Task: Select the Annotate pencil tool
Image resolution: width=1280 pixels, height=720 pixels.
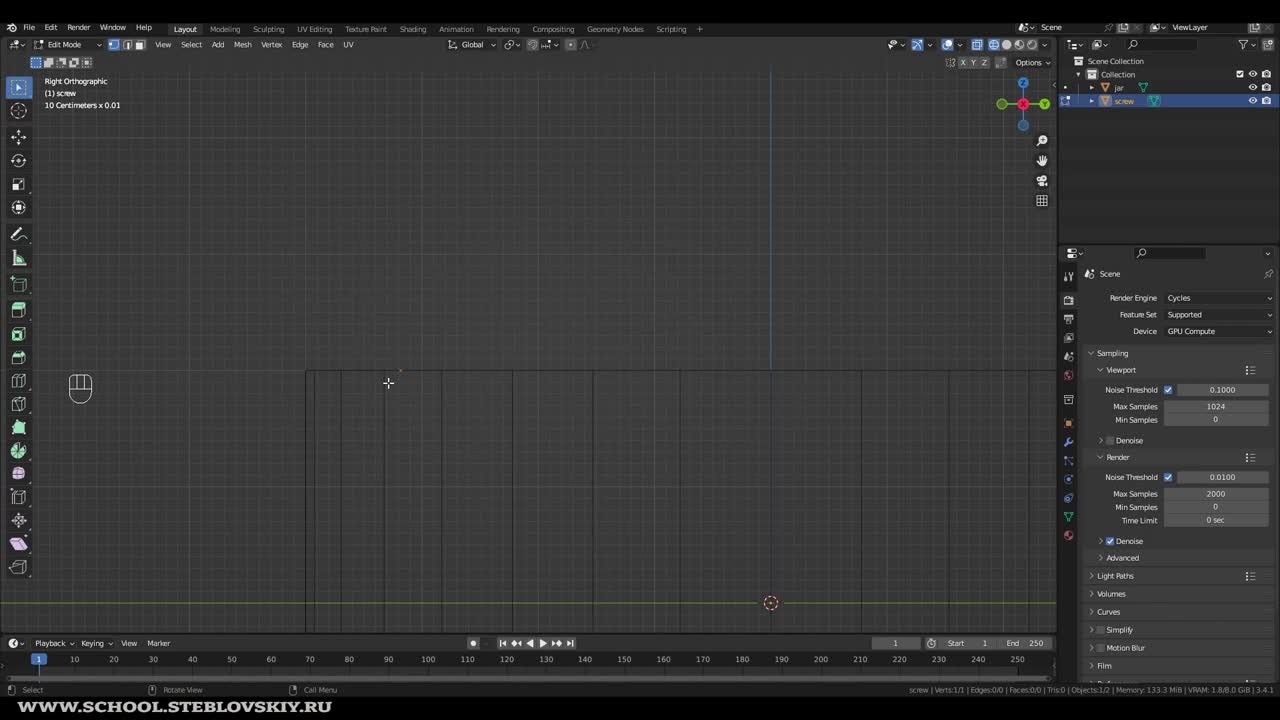Action: click(x=18, y=234)
